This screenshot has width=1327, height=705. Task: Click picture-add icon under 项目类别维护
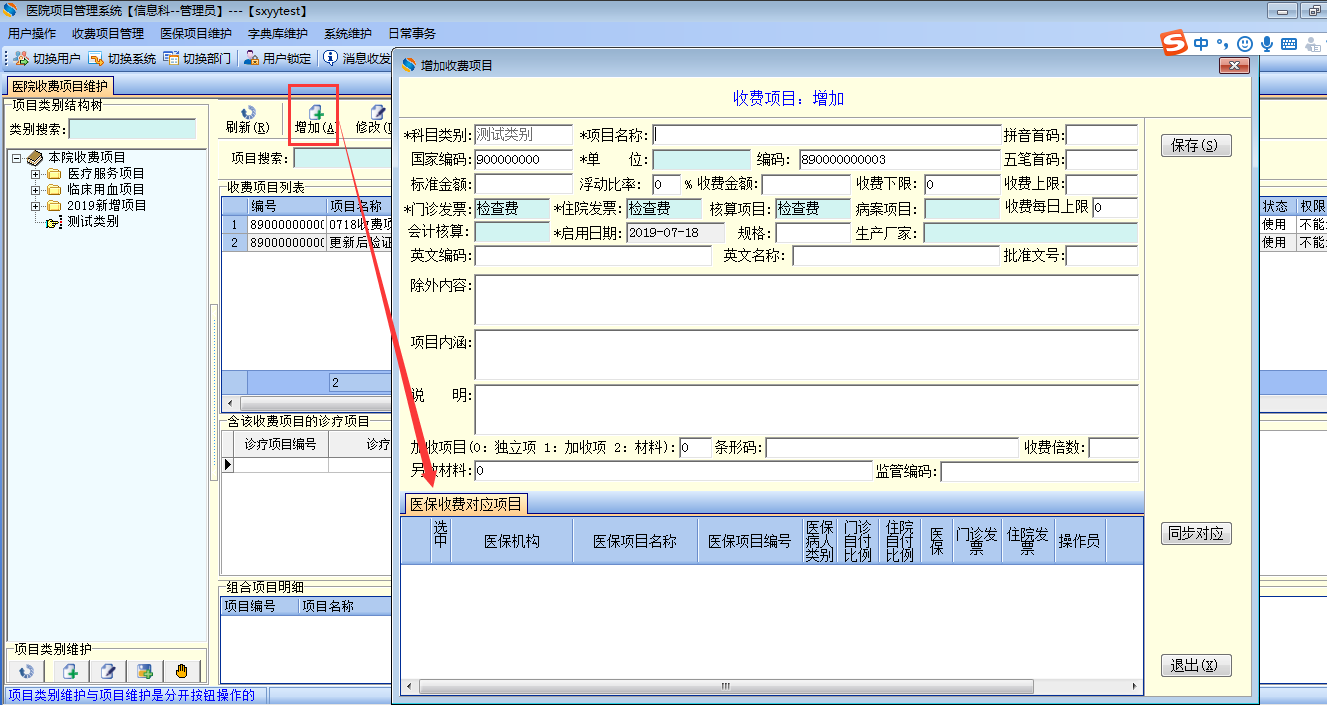coord(145,671)
